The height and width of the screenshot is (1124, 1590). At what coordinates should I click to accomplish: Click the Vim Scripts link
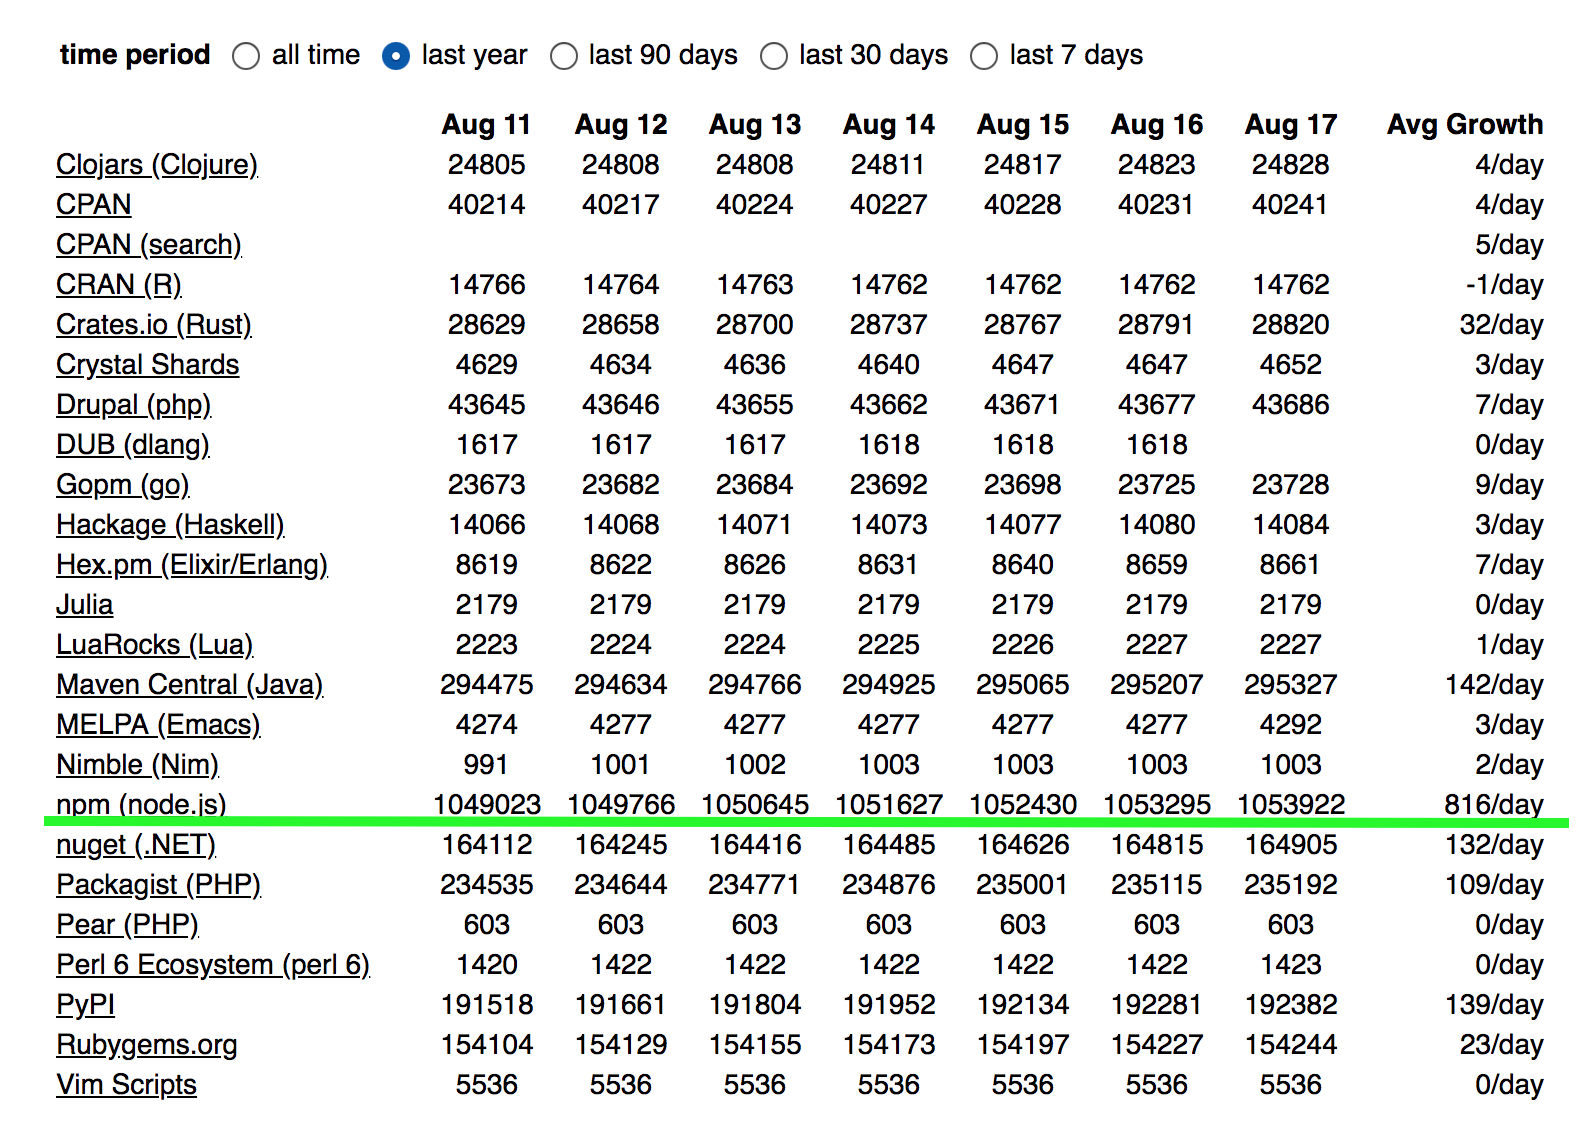coord(126,1085)
